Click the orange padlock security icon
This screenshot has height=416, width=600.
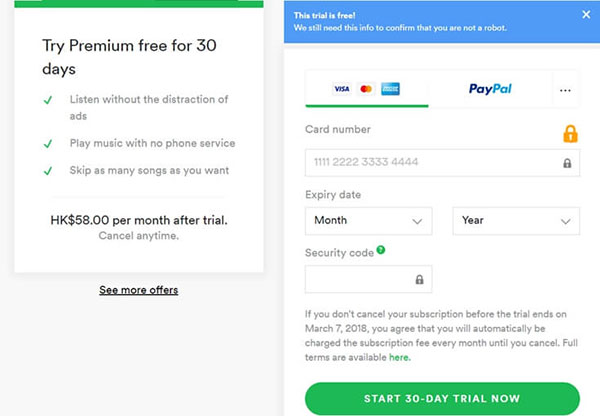point(570,134)
